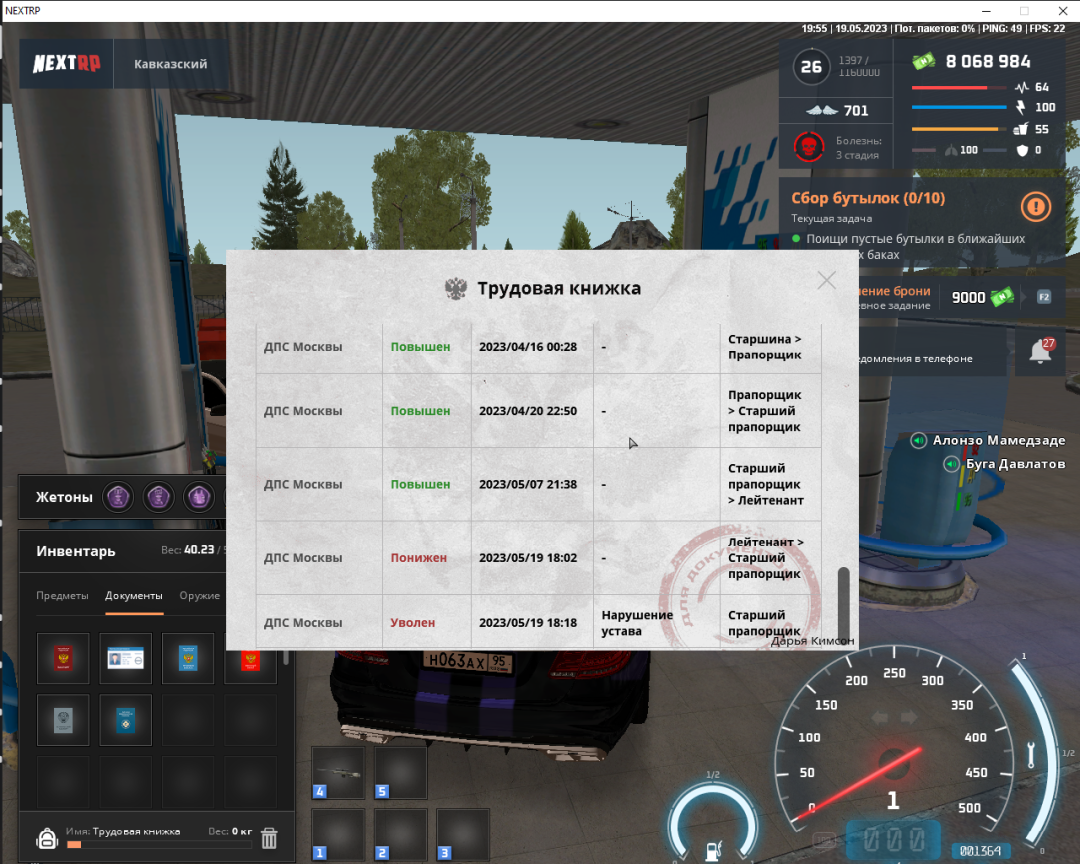The width and height of the screenshot is (1080, 864).
Task: Open phone notifications via the bell icon
Action: click(1041, 351)
